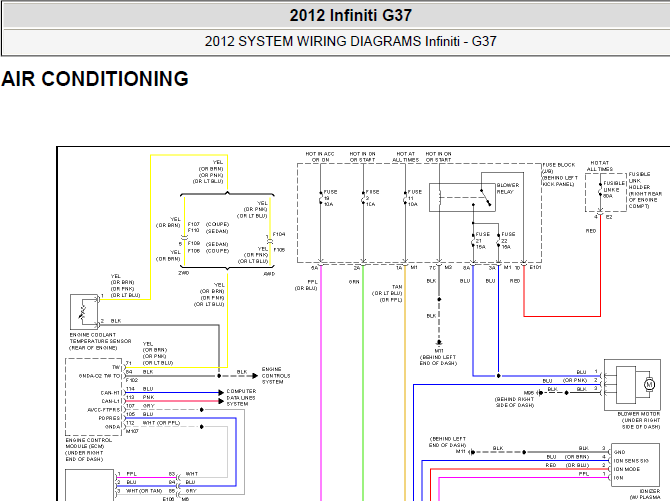Click the engine coolant temperature sensor symbol
The height and width of the screenshot is (501, 670).
pyautogui.click(x=84, y=312)
